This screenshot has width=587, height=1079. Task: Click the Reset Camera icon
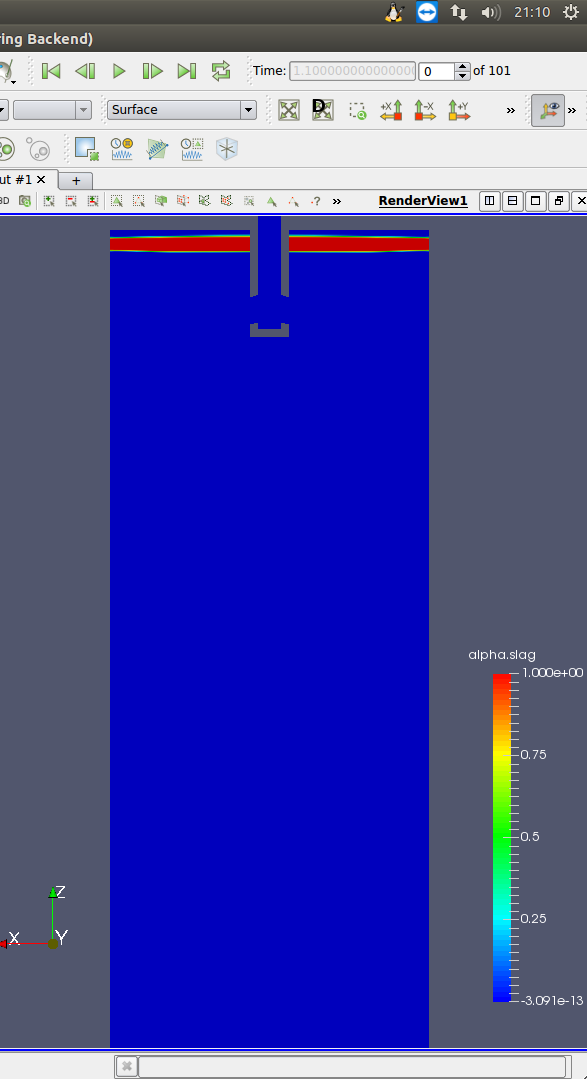289,110
